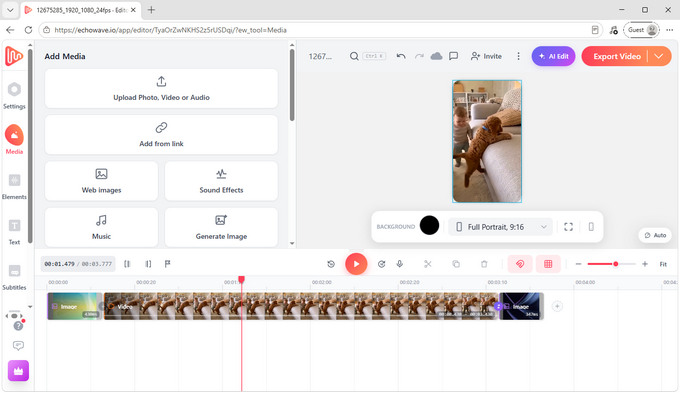Screen dimensions: 680x393
Task: Click the Invite button
Action: tap(486, 56)
